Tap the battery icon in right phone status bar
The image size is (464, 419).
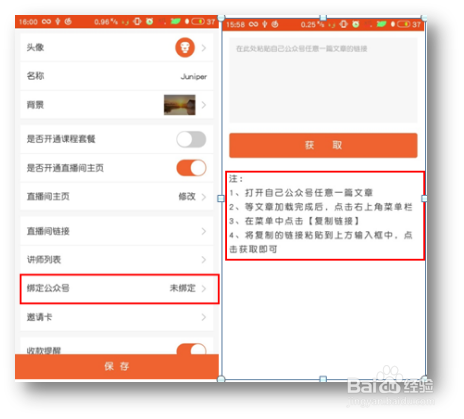404,24
